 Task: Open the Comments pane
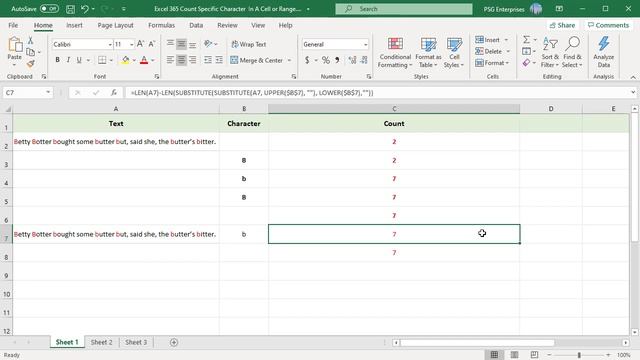608,25
